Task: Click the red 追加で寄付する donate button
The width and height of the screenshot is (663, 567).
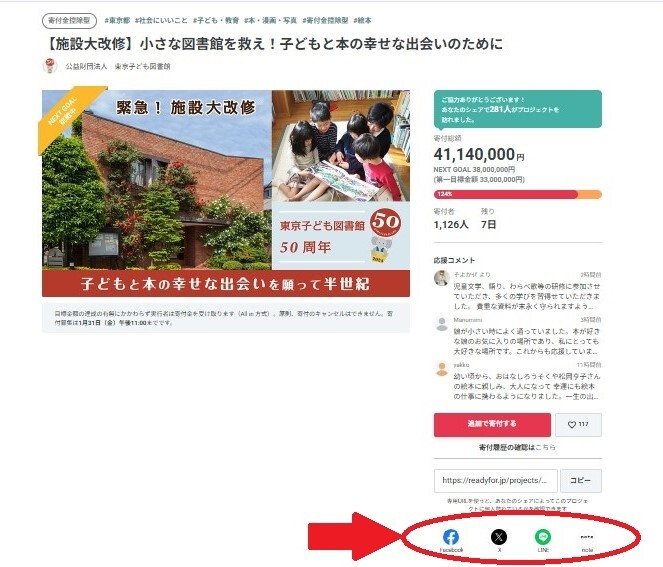Action: 492,424
